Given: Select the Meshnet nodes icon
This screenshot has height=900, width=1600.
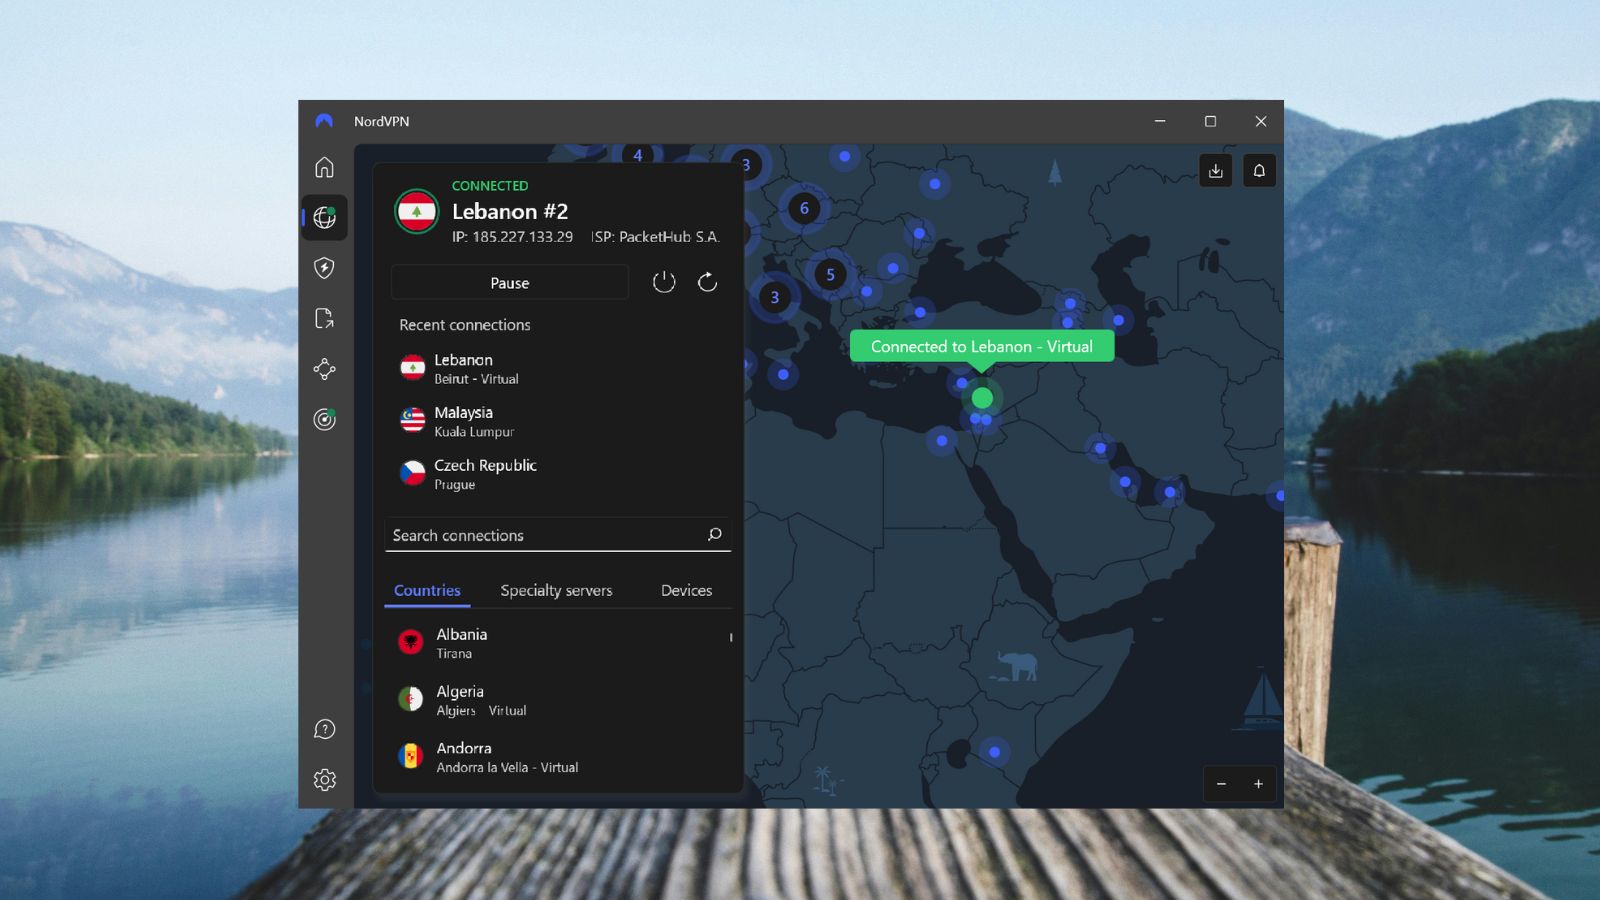Looking at the screenshot, I should coord(324,369).
